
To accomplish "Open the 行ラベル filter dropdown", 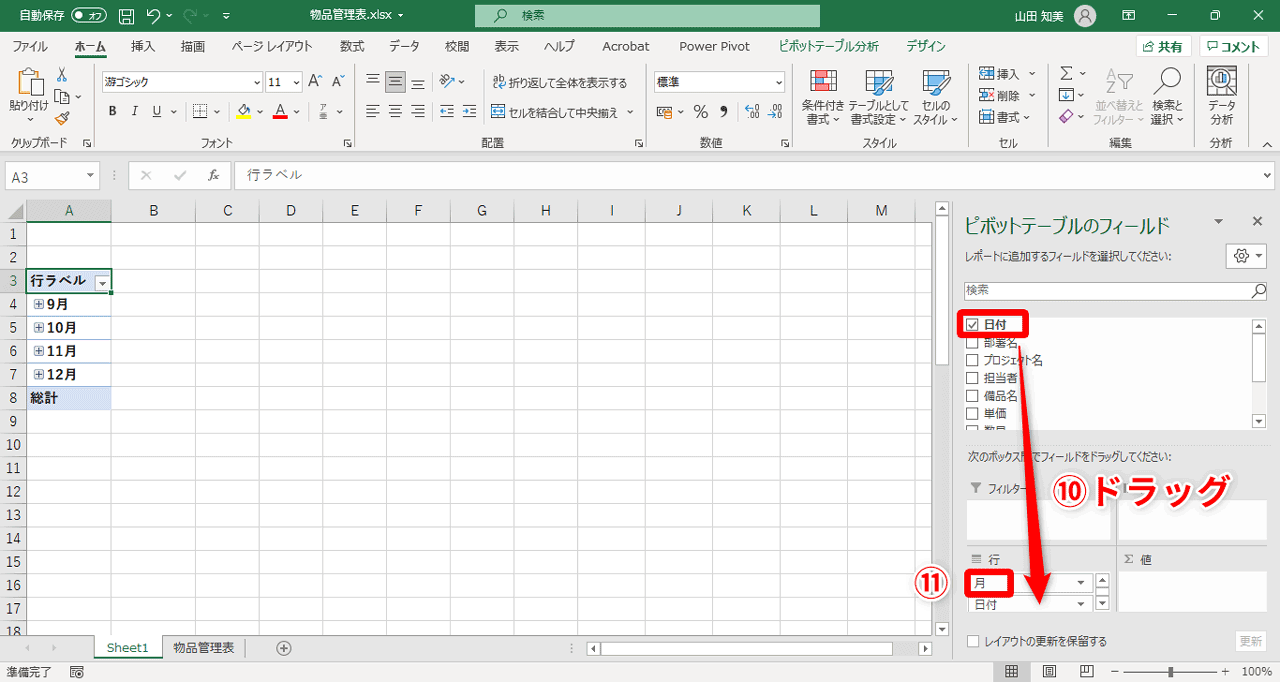I will click(x=101, y=283).
